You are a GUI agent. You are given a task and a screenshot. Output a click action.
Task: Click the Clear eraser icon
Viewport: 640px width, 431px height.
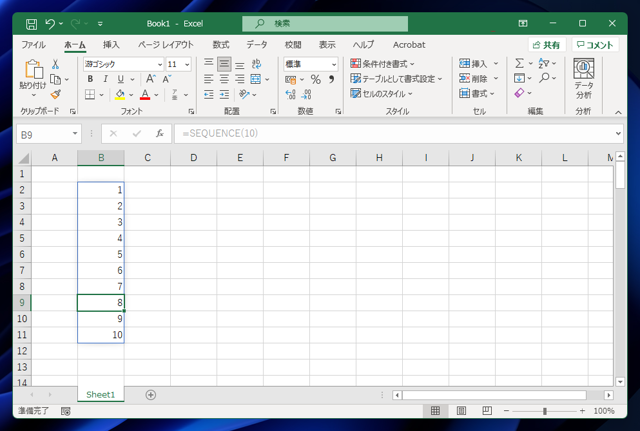(519, 93)
